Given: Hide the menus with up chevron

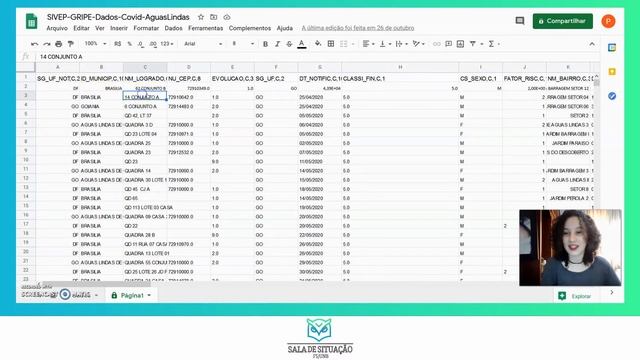Looking at the screenshot, I should 592,44.
